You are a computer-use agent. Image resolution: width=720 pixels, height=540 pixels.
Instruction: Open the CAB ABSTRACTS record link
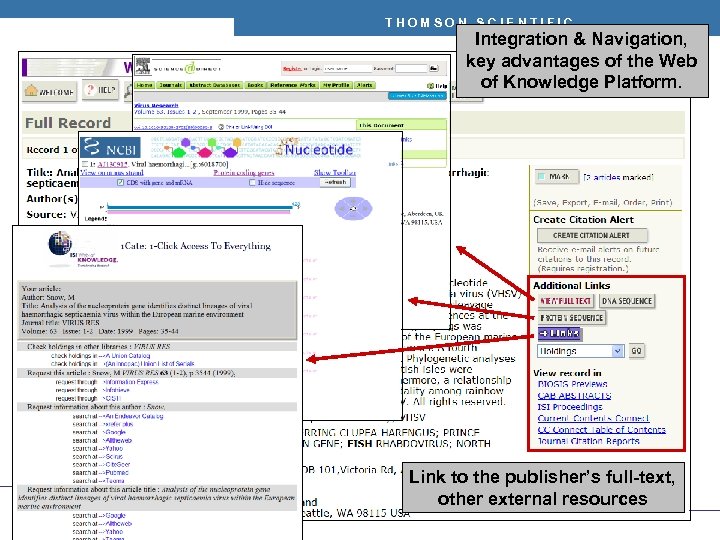pos(574,395)
